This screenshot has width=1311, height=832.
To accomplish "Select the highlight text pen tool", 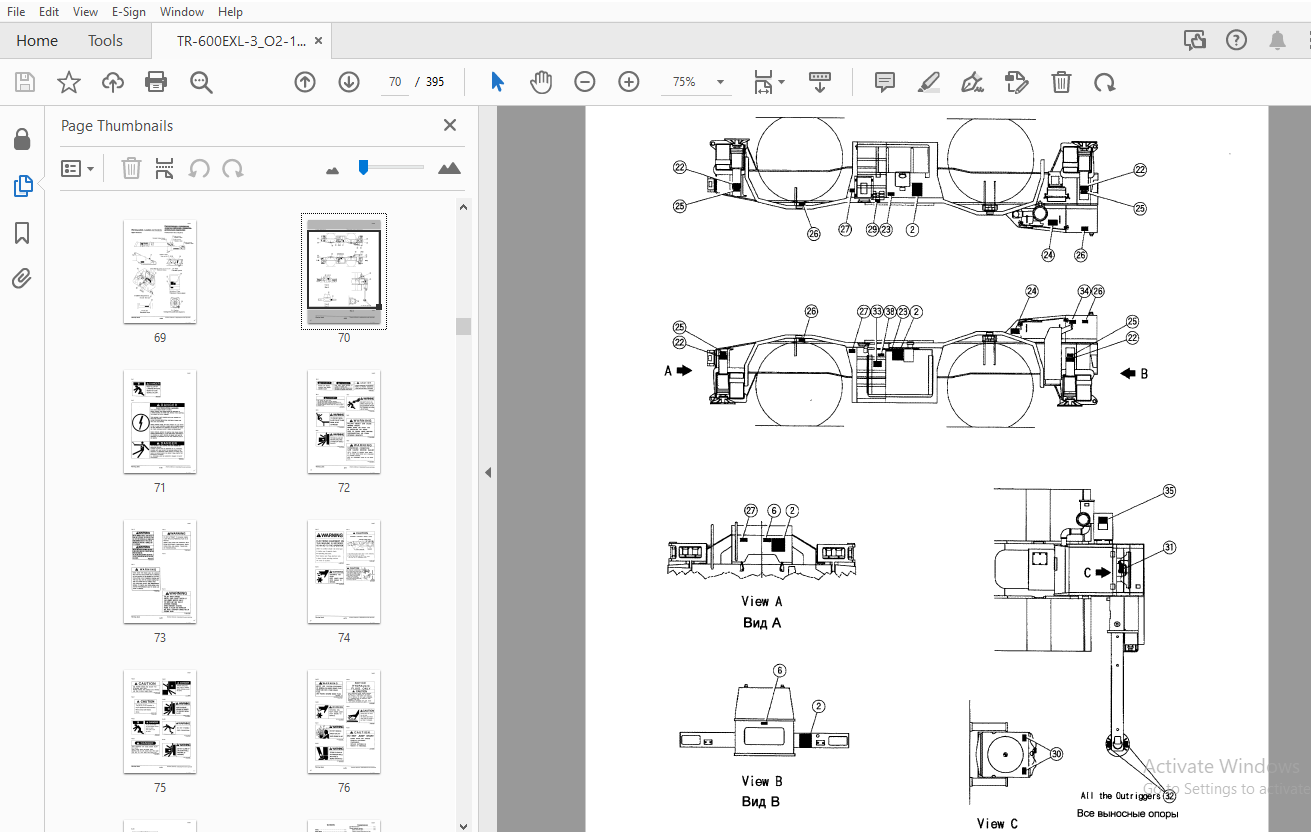I will coord(929,82).
